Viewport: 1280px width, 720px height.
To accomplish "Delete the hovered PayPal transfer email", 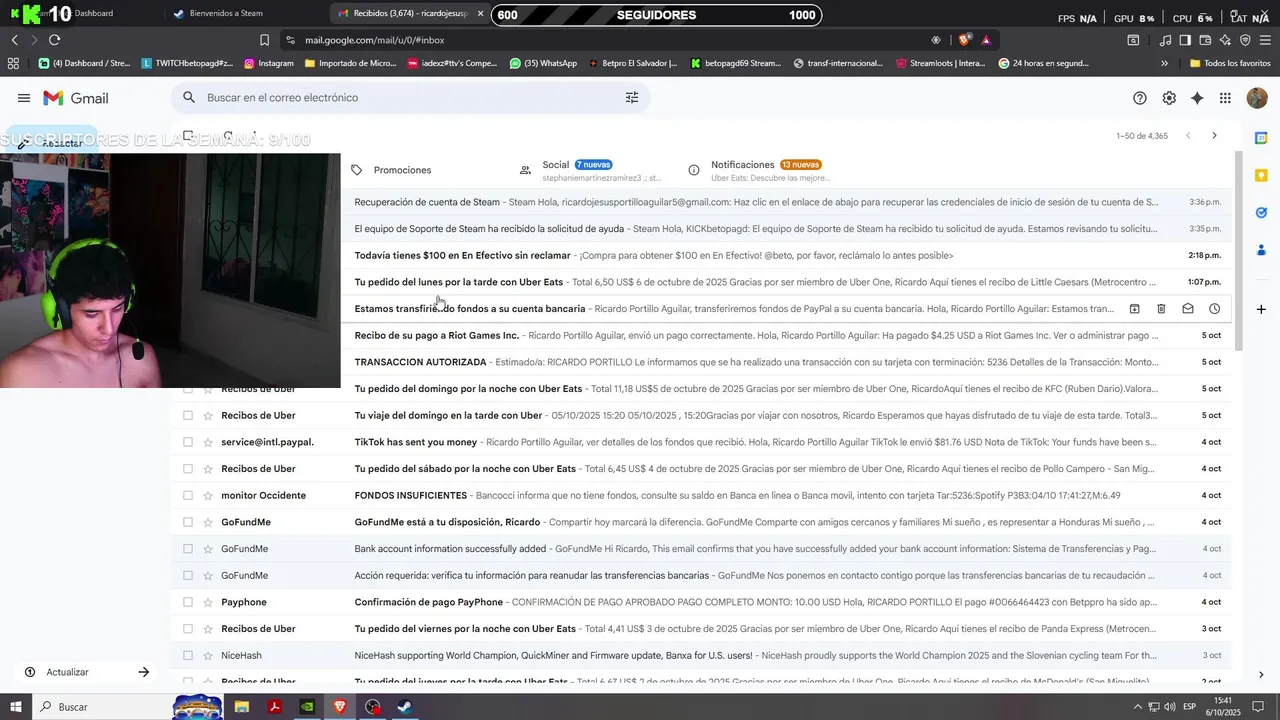I will pos(1161,309).
